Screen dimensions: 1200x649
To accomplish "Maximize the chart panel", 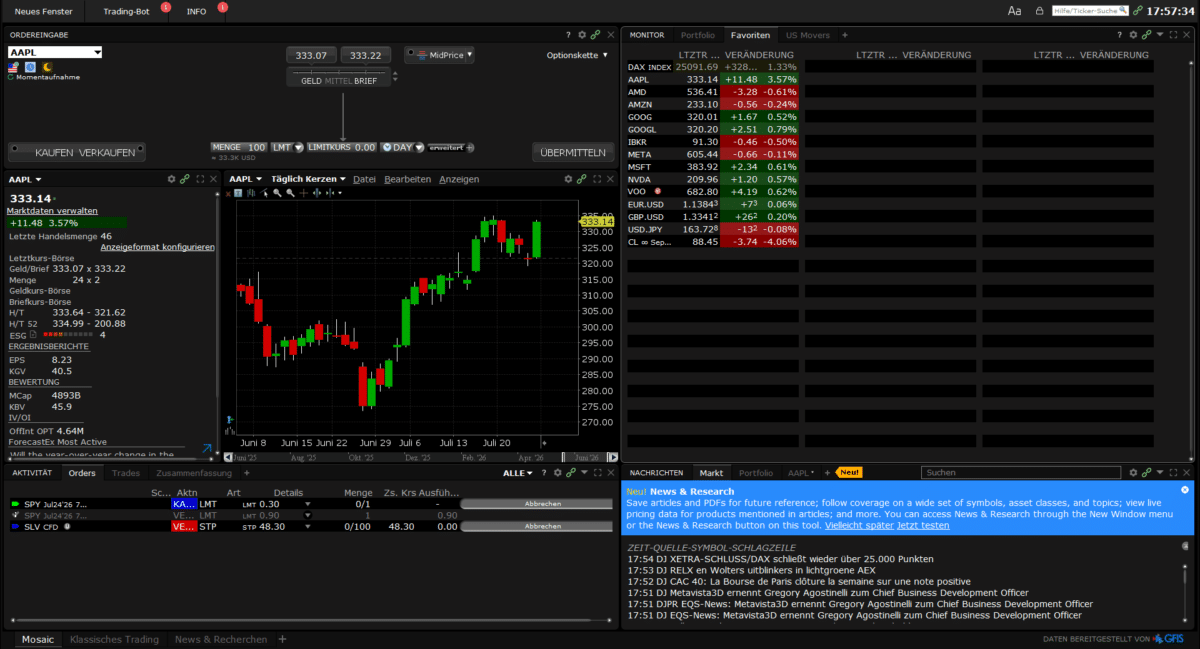I will [x=597, y=179].
